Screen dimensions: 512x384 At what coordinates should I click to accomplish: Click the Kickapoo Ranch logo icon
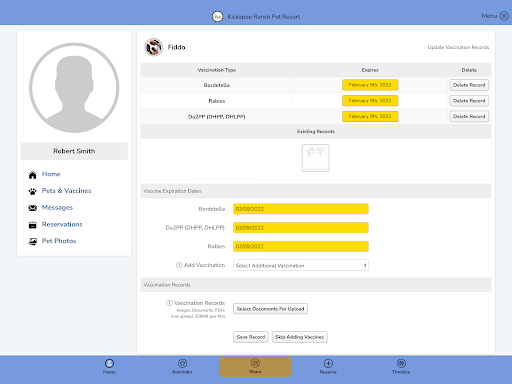pos(217,16)
